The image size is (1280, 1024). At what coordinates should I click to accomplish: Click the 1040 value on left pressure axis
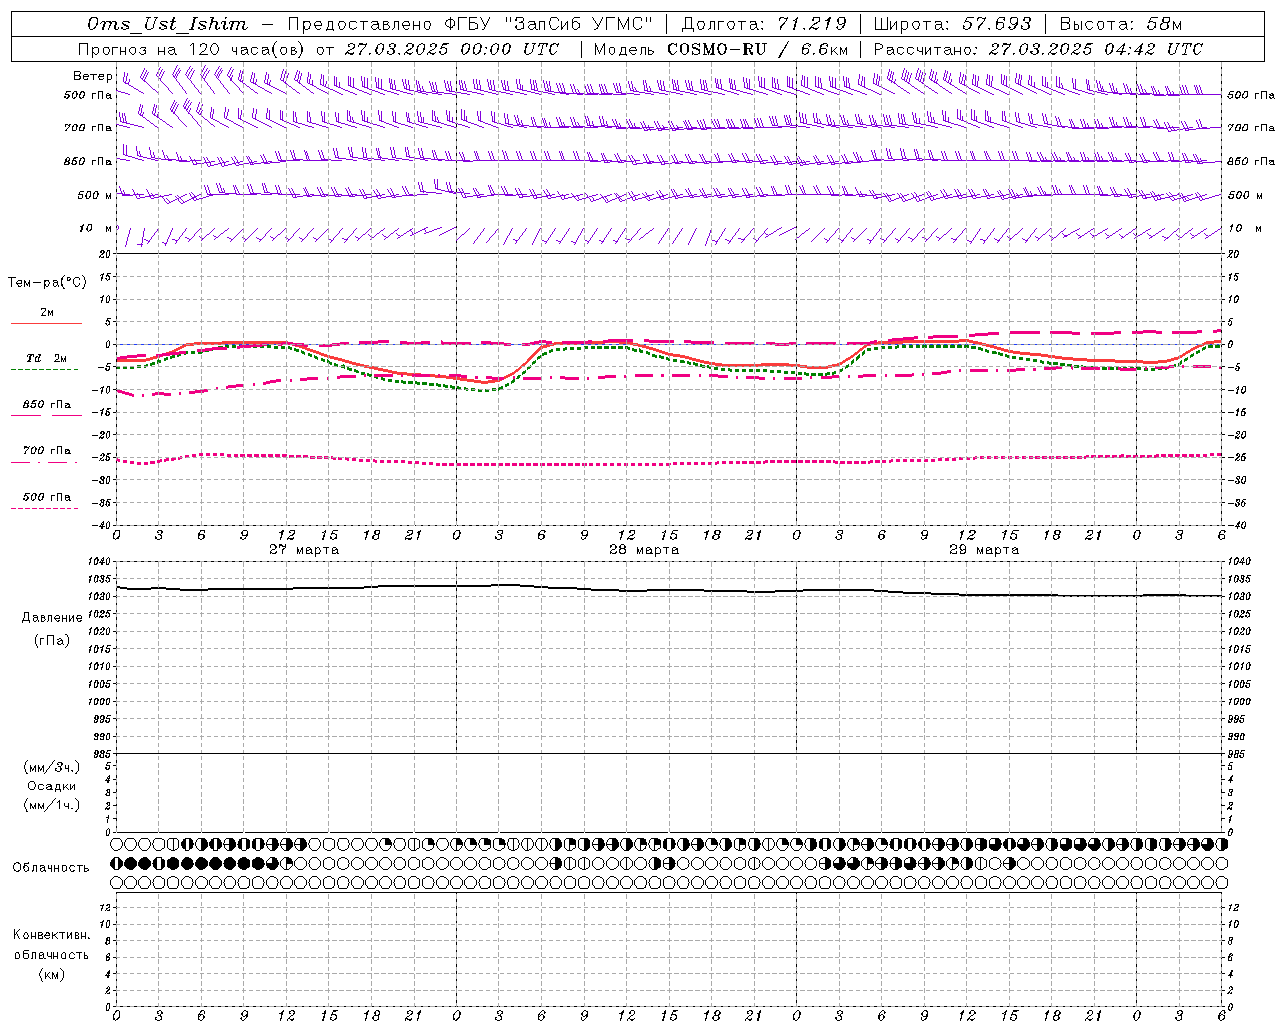point(101,562)
